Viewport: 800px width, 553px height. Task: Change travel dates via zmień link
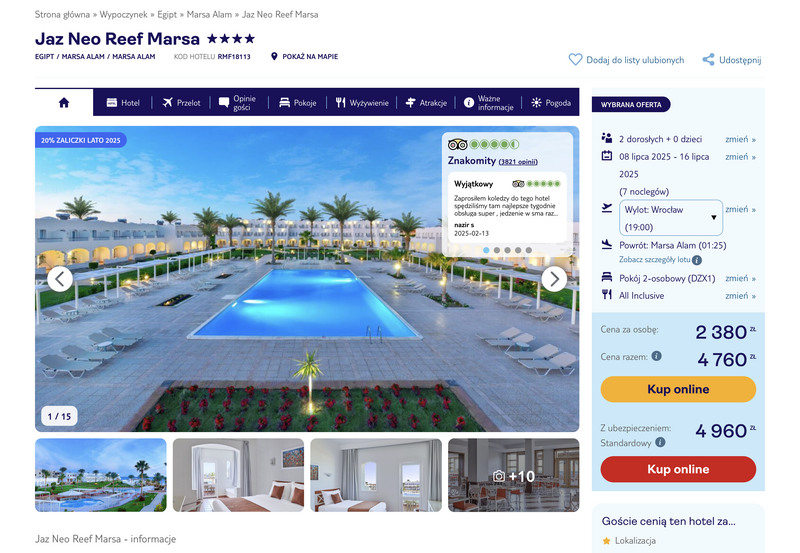pos(740,157)
